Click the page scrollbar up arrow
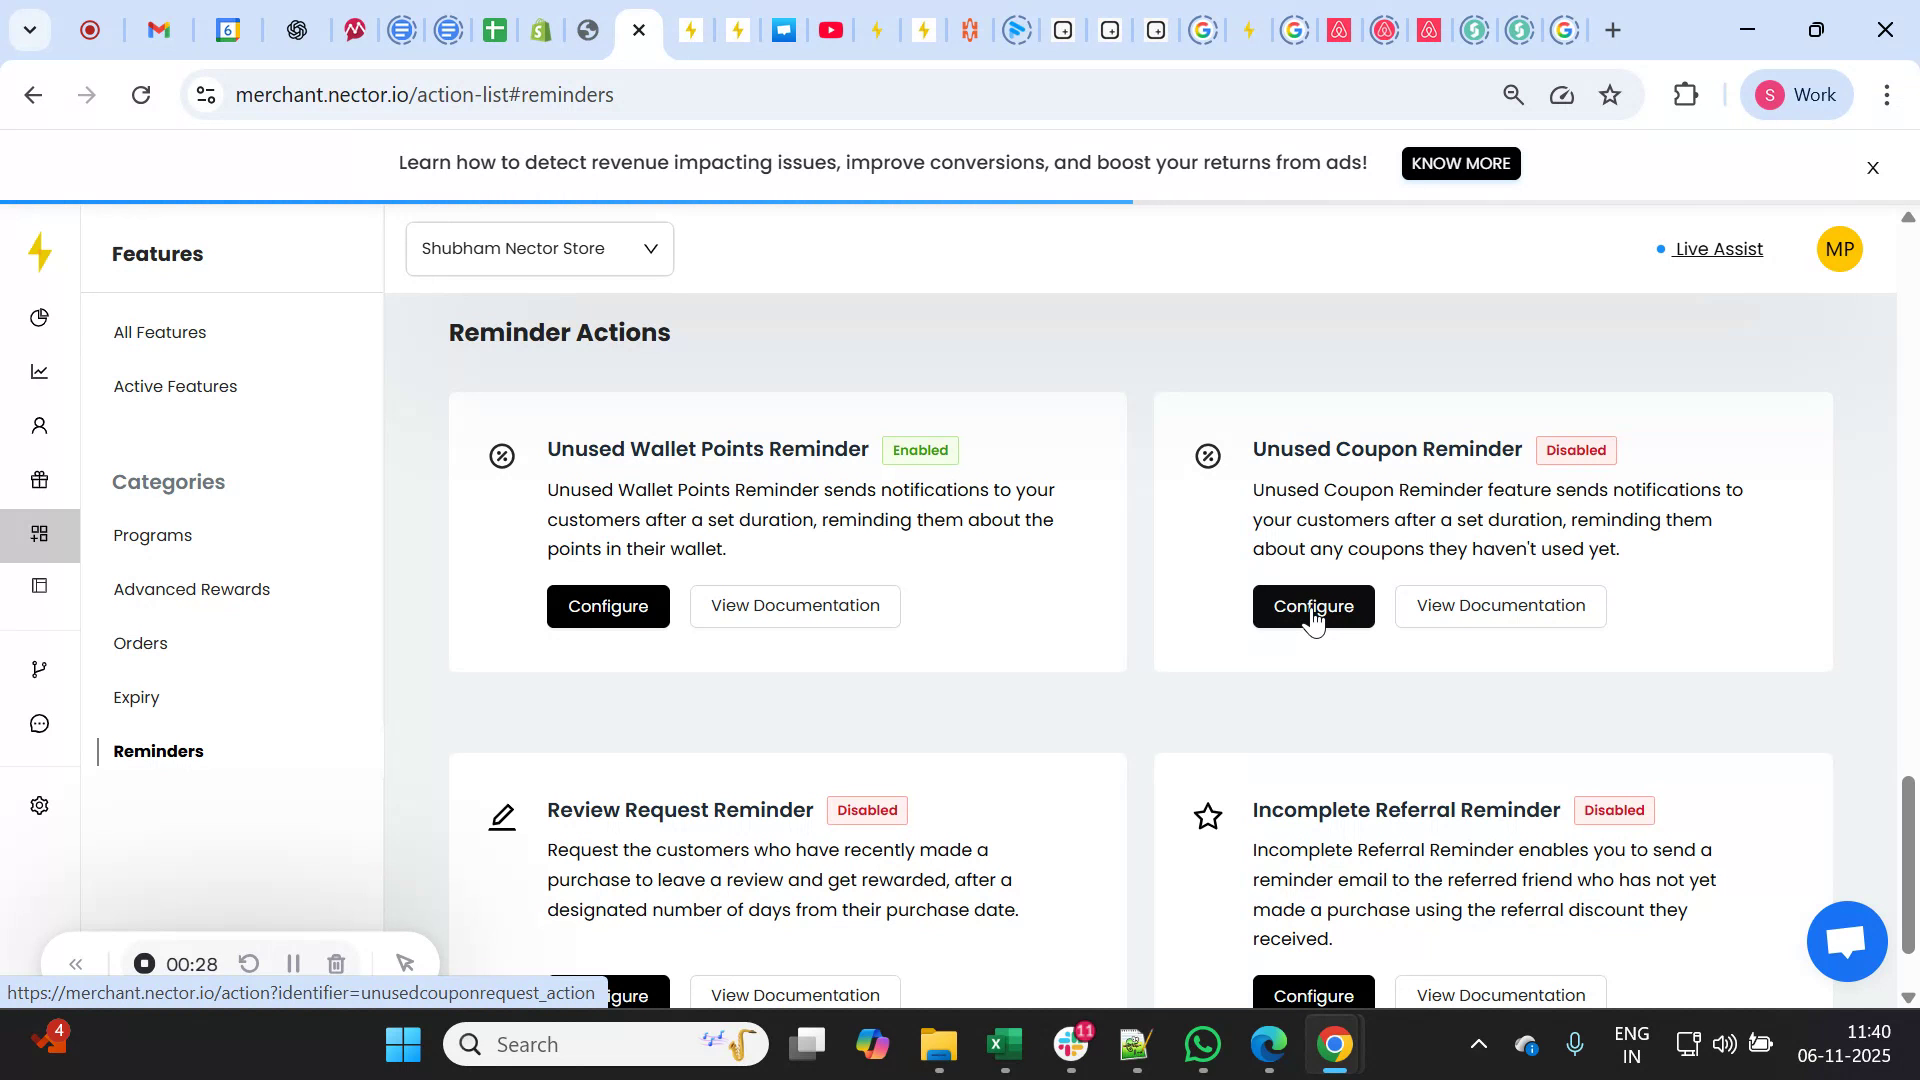The height and width of the screenshot is (1080, 1920). (1907, 217)
